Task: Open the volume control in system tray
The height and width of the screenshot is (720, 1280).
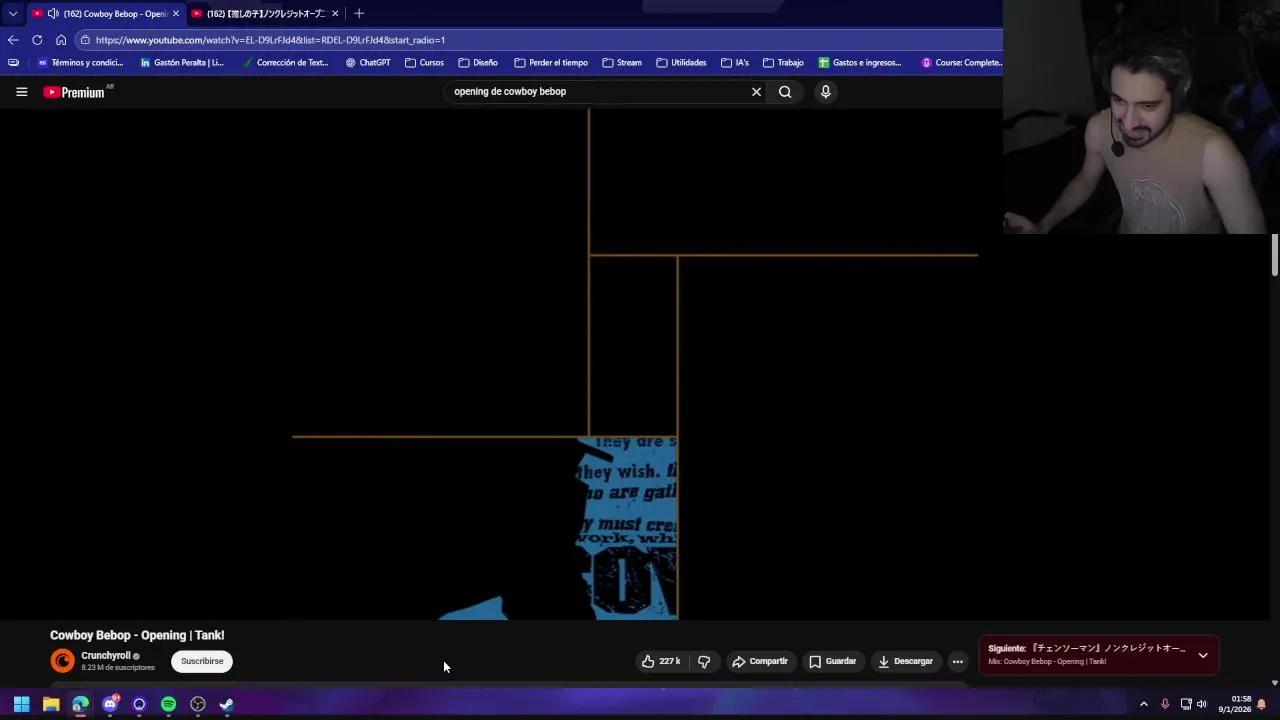Action: pos(1202,704)
